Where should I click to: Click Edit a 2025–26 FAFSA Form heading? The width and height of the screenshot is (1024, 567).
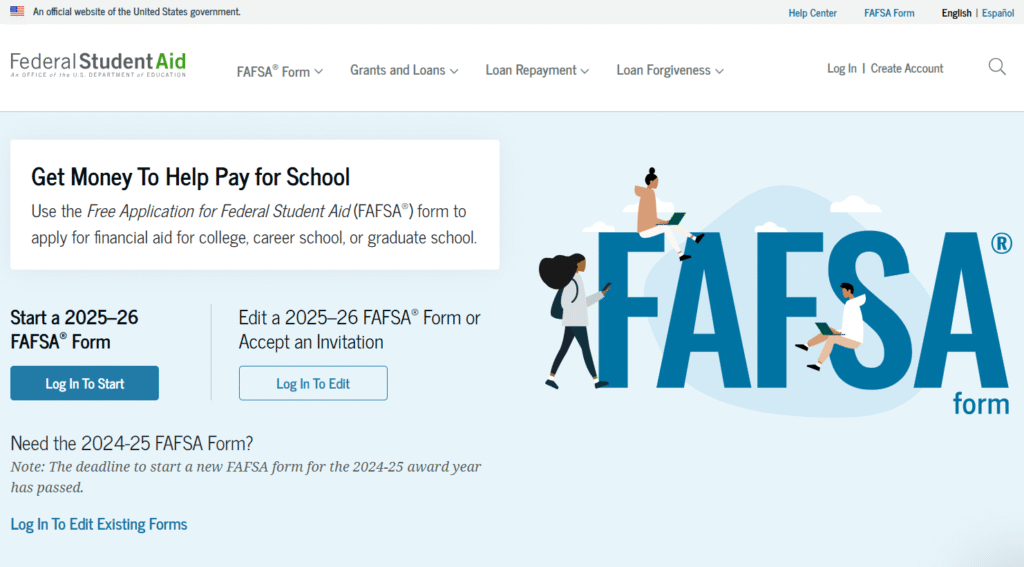point(359,329)
